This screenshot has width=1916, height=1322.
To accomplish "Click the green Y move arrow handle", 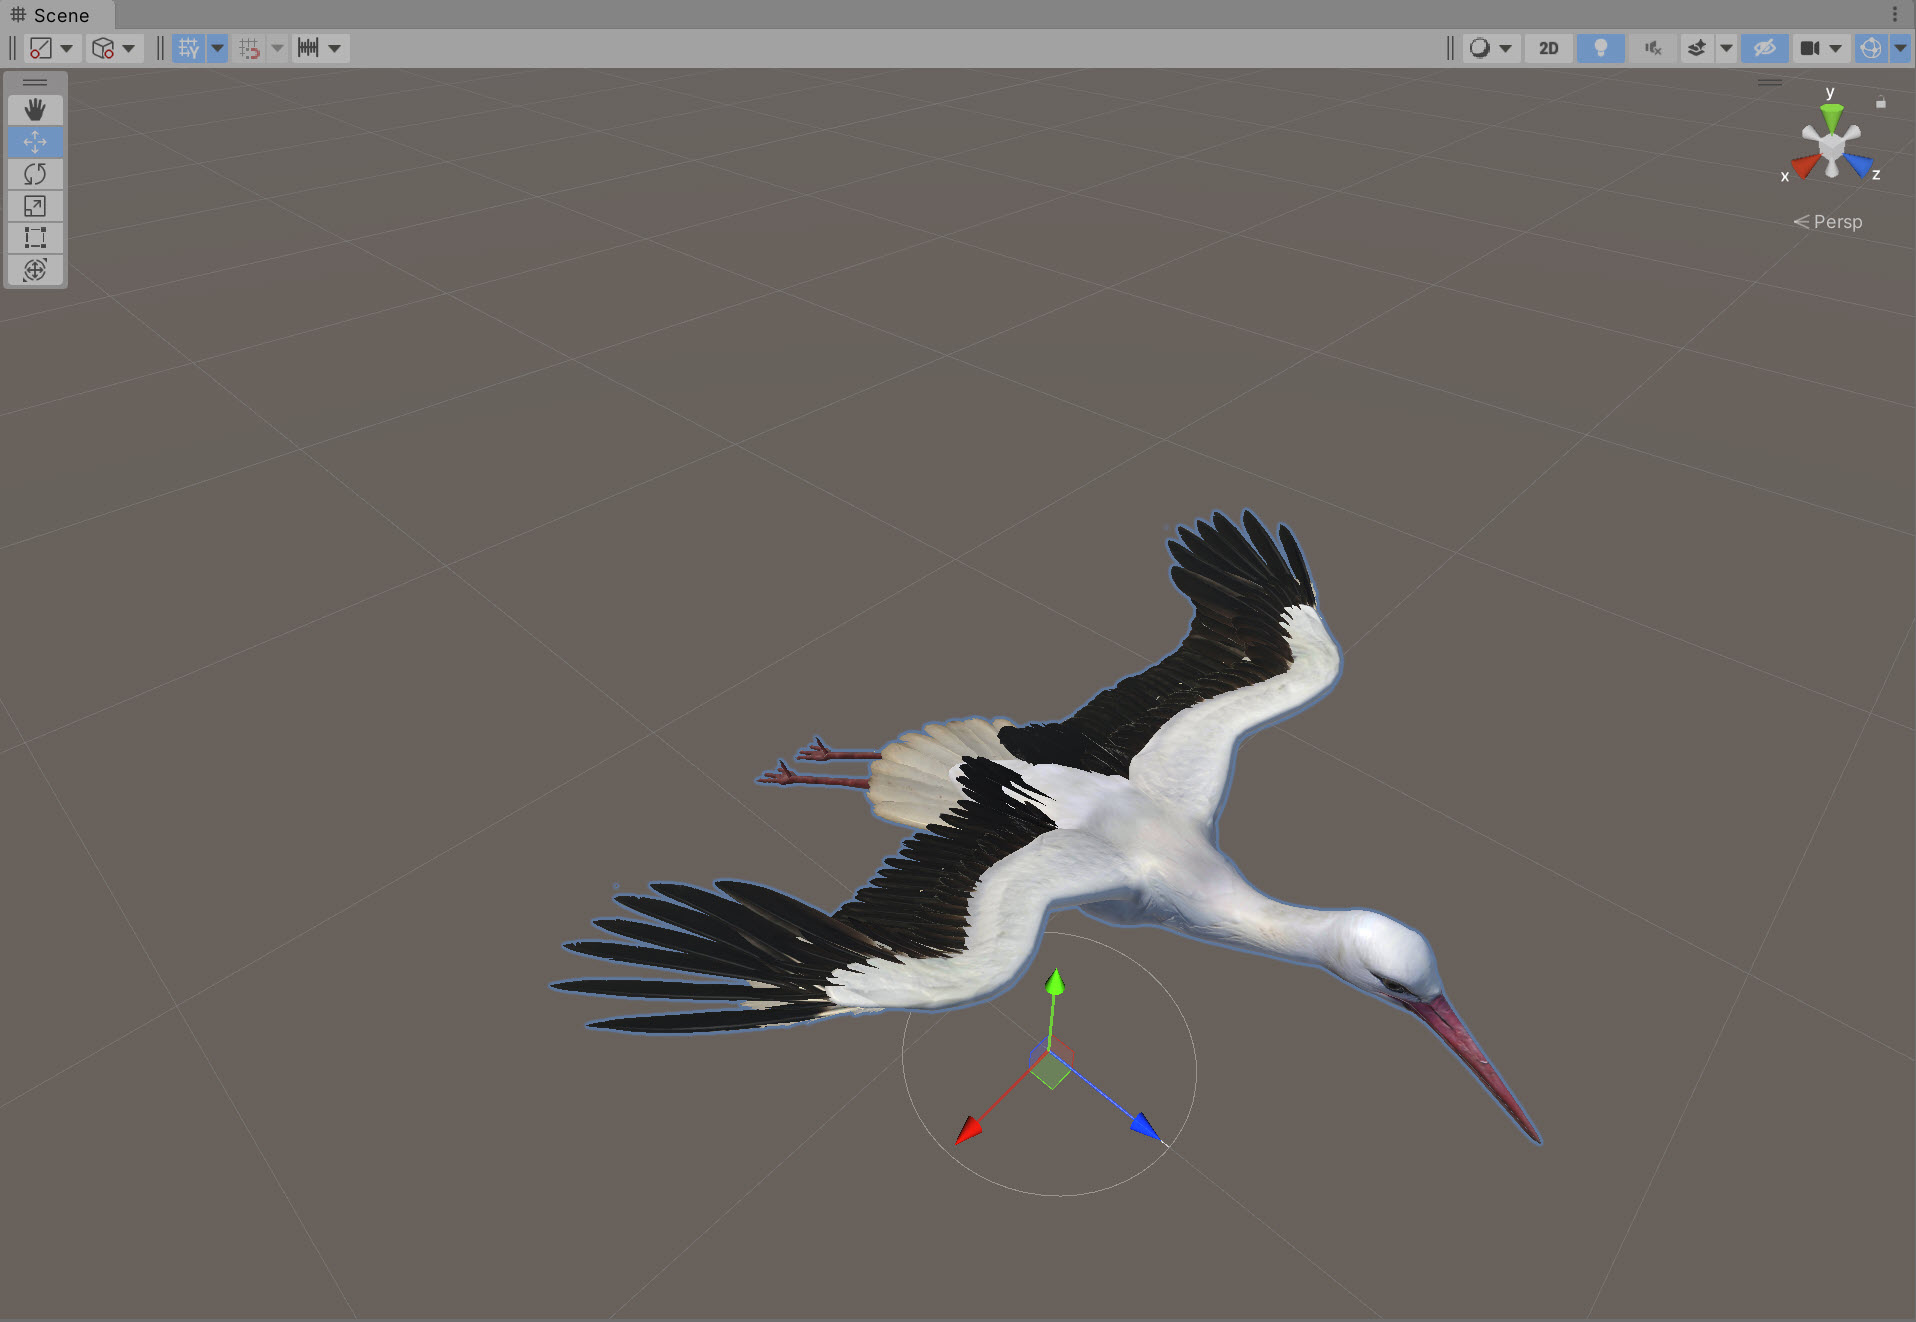I will (1054, 982).
